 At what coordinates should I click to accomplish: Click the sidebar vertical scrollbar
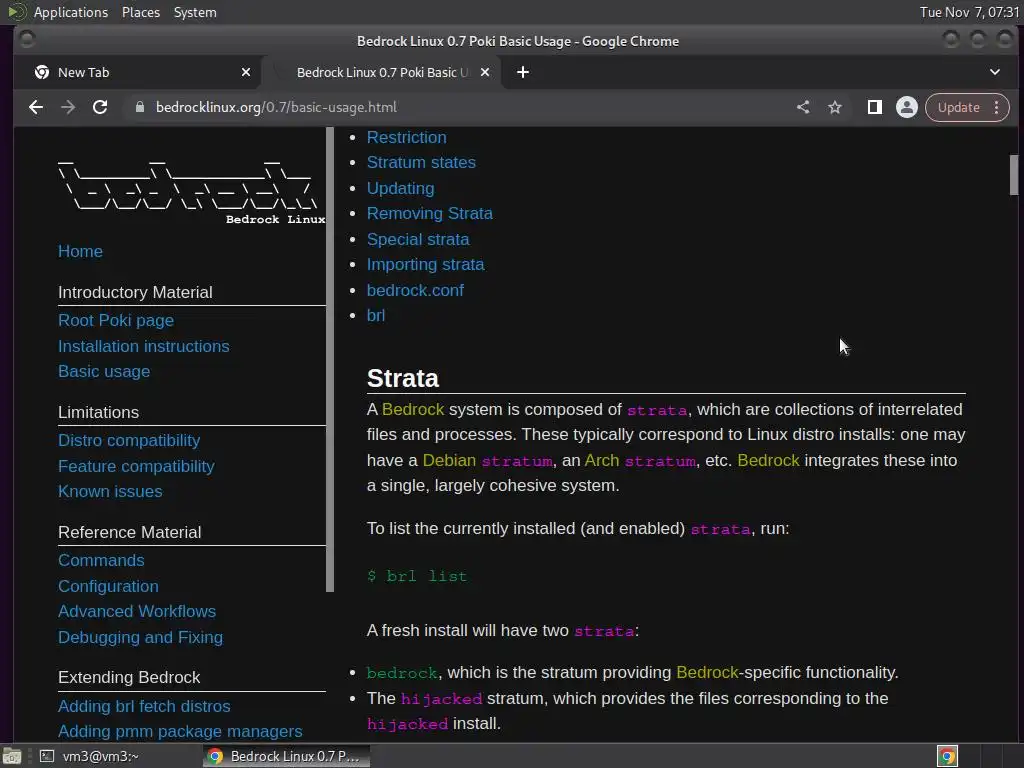330,359
